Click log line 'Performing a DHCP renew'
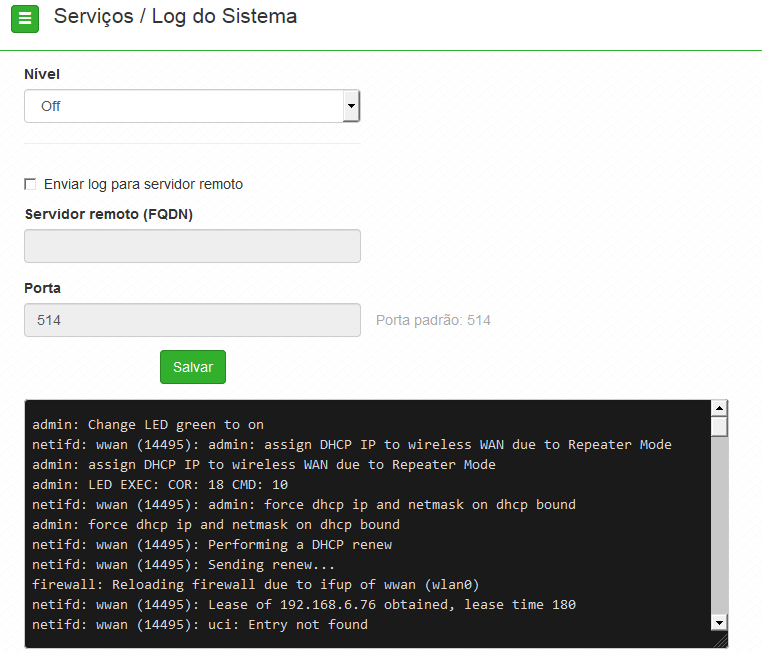The width and height of the screenshot is (762, 653). click(x=212, y=545)
